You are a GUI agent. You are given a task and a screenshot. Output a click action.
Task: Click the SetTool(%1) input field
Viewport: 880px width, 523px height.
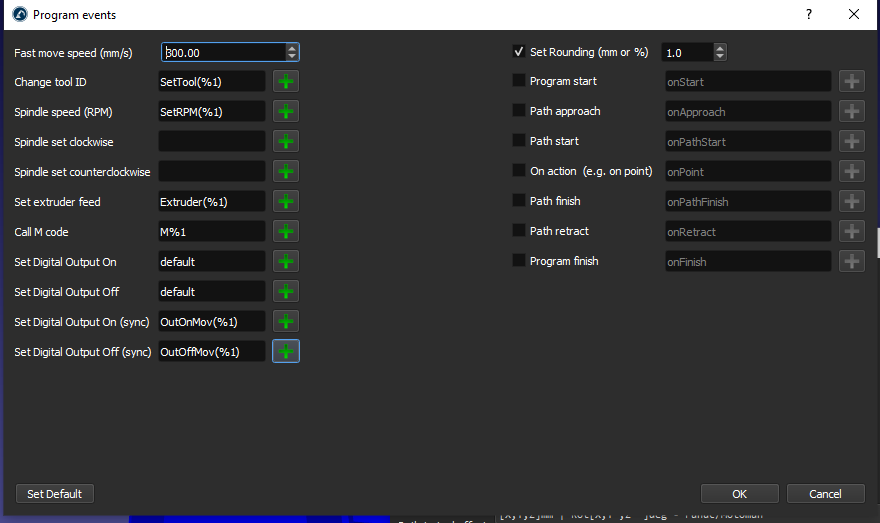(212, 81)
